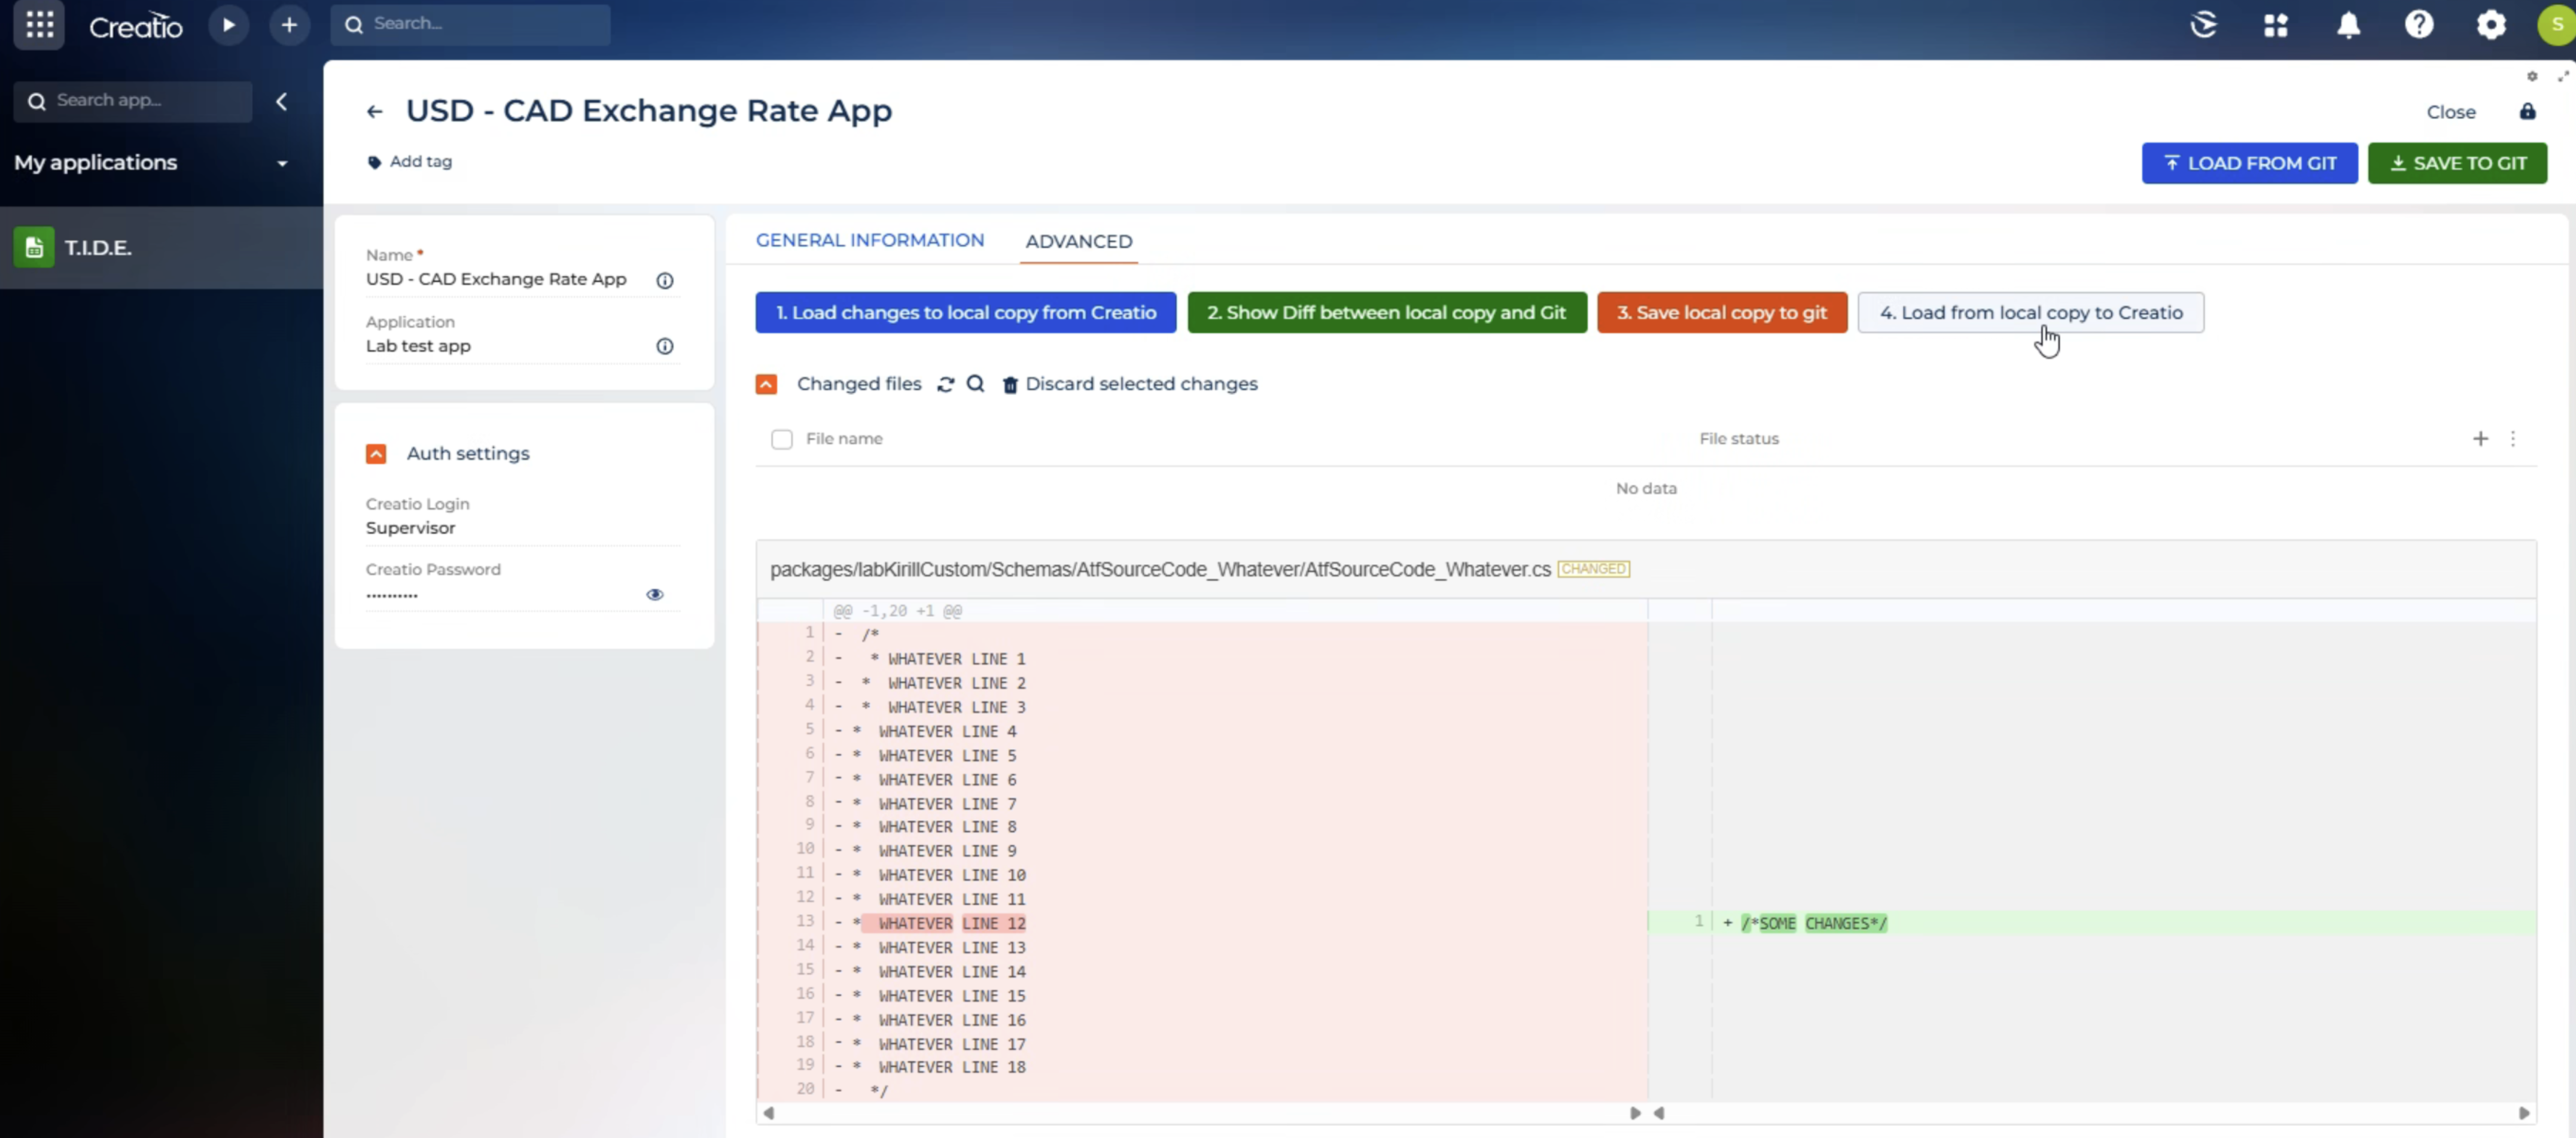Toggle the select-all File name checkbox
The width and height of the screenshot is (2576, 1138).
click(x=781, y=439)
